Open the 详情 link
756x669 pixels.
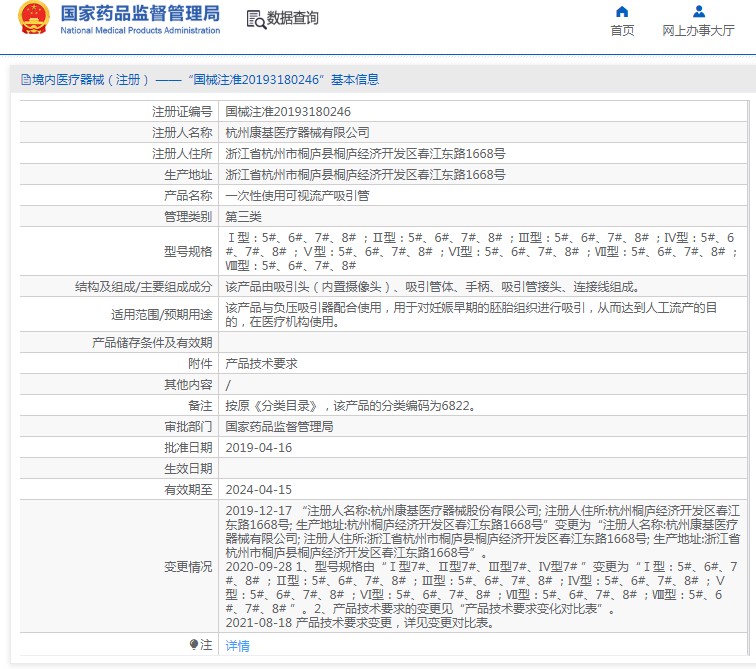pyautogui.click(x=237, y=645)
